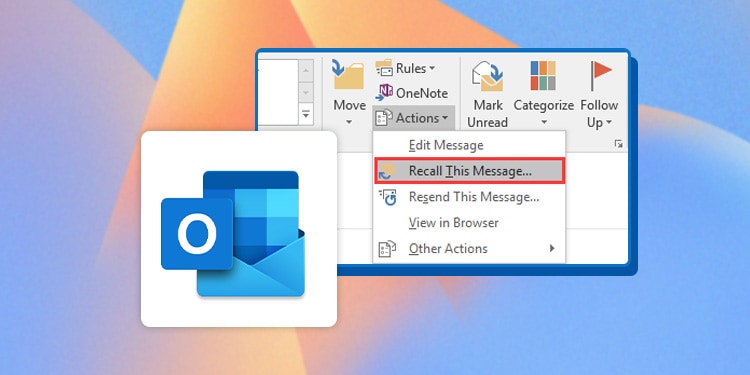Click gallery scroll down arrow

tap(306, 92)
